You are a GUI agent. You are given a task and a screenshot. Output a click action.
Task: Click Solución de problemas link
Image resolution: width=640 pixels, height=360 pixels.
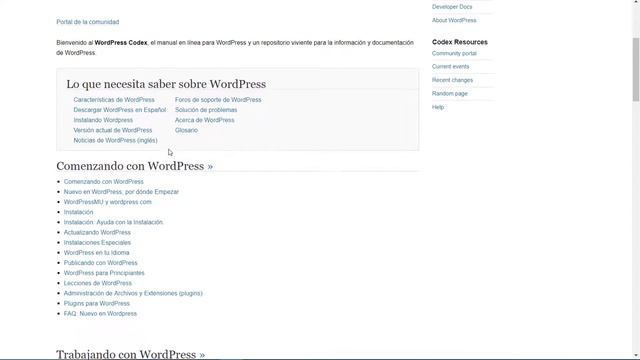tap(206, 110)
